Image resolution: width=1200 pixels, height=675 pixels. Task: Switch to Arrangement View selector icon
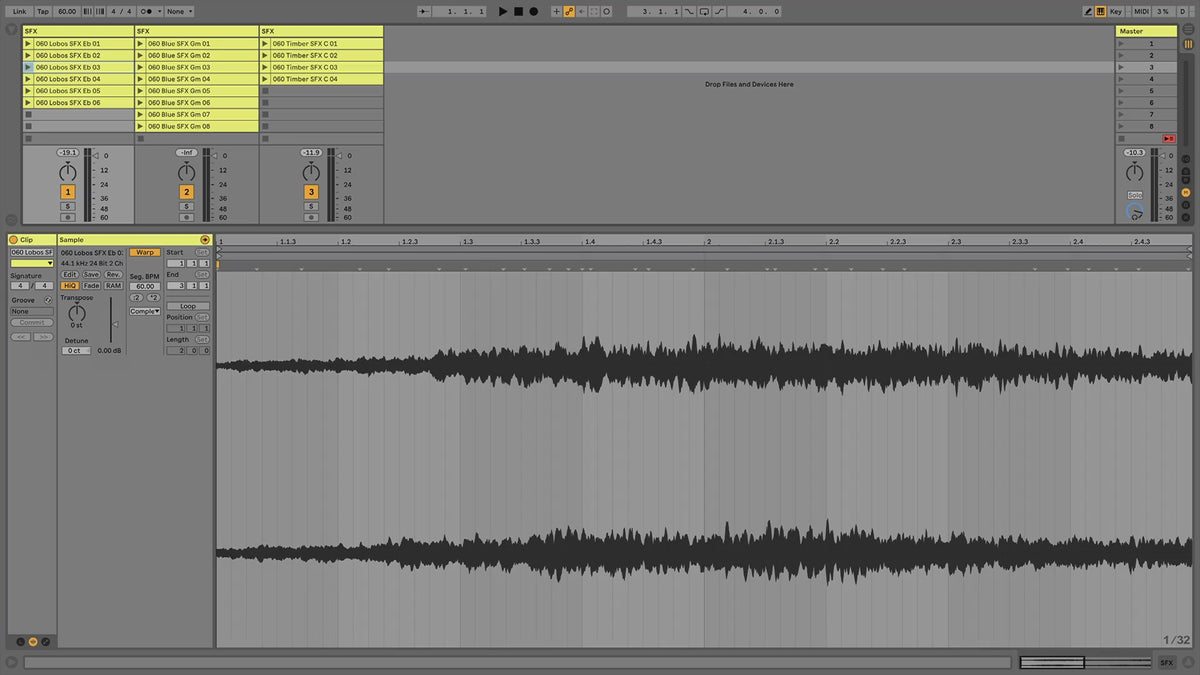[1187, 30]
